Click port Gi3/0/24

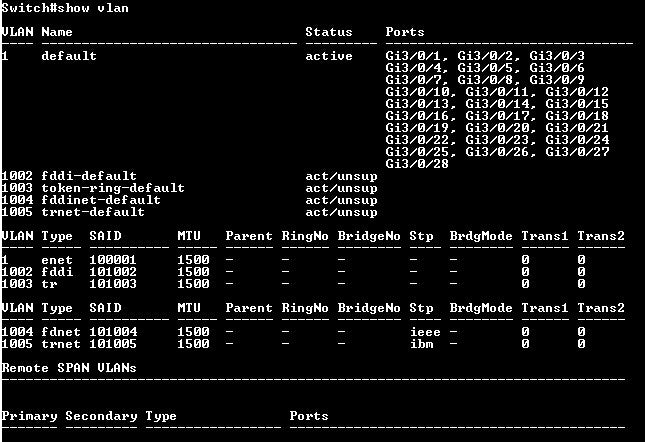(x=577, y=140)
